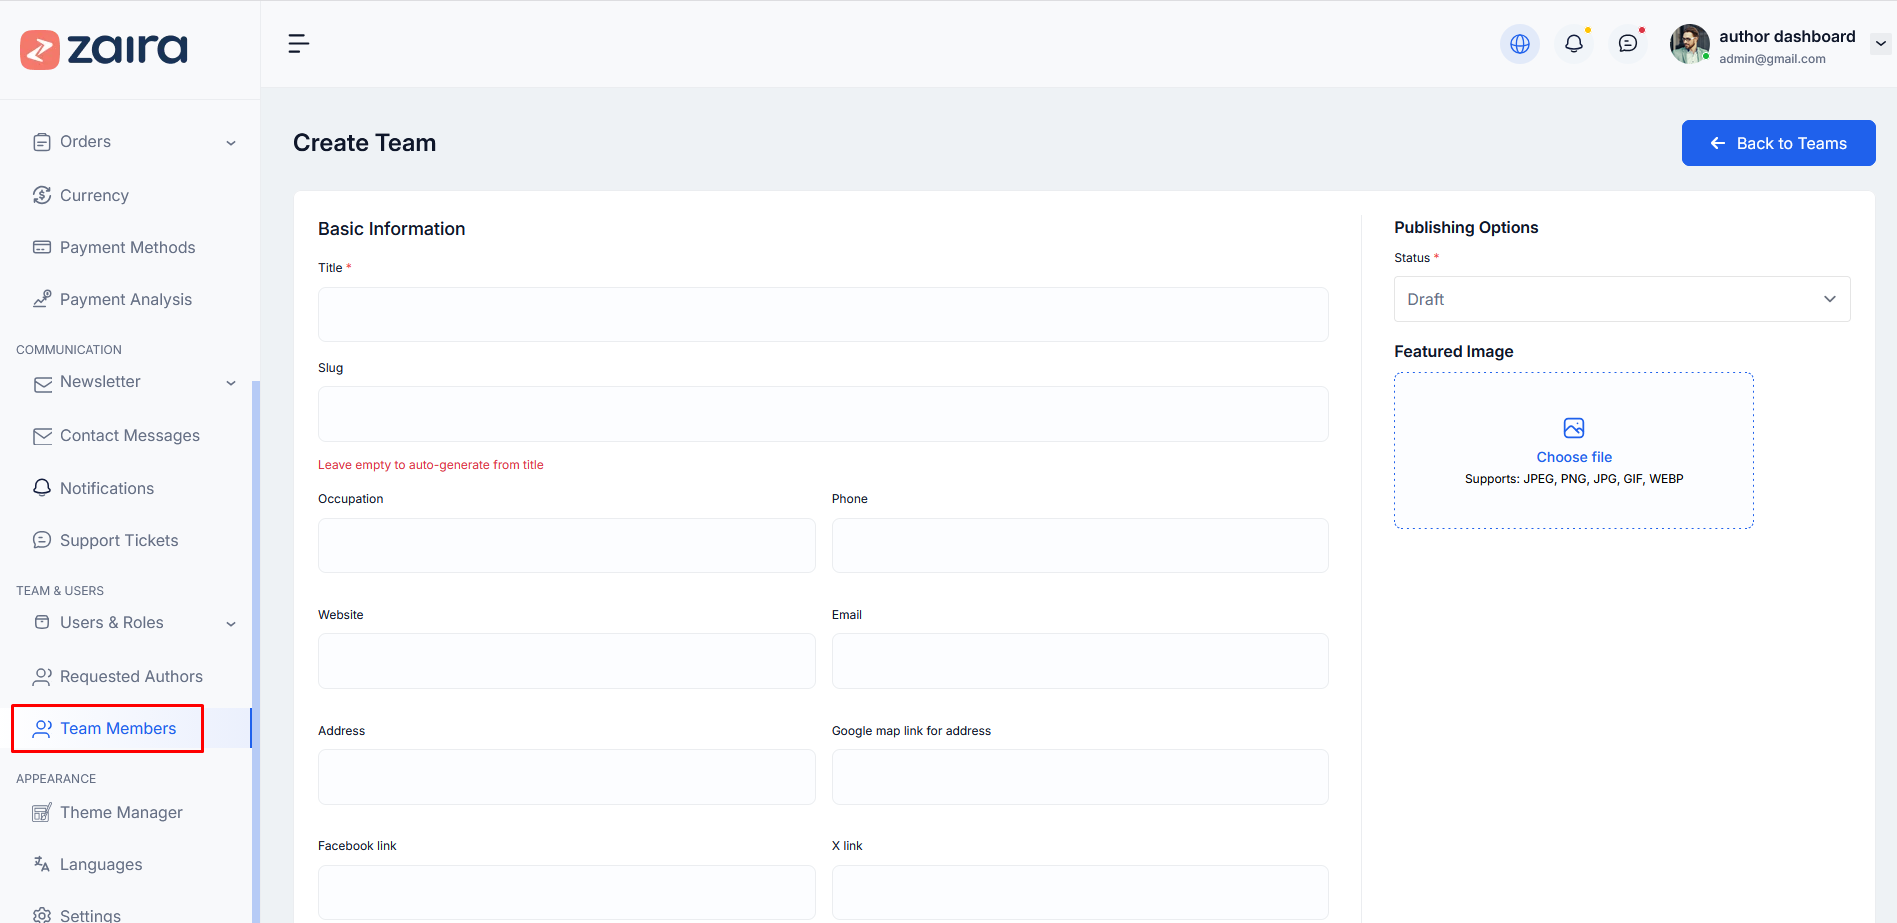Open the chat messages icon in header
The image size is (1897, 923).
pyautogui.click(x=1627, y=44)
